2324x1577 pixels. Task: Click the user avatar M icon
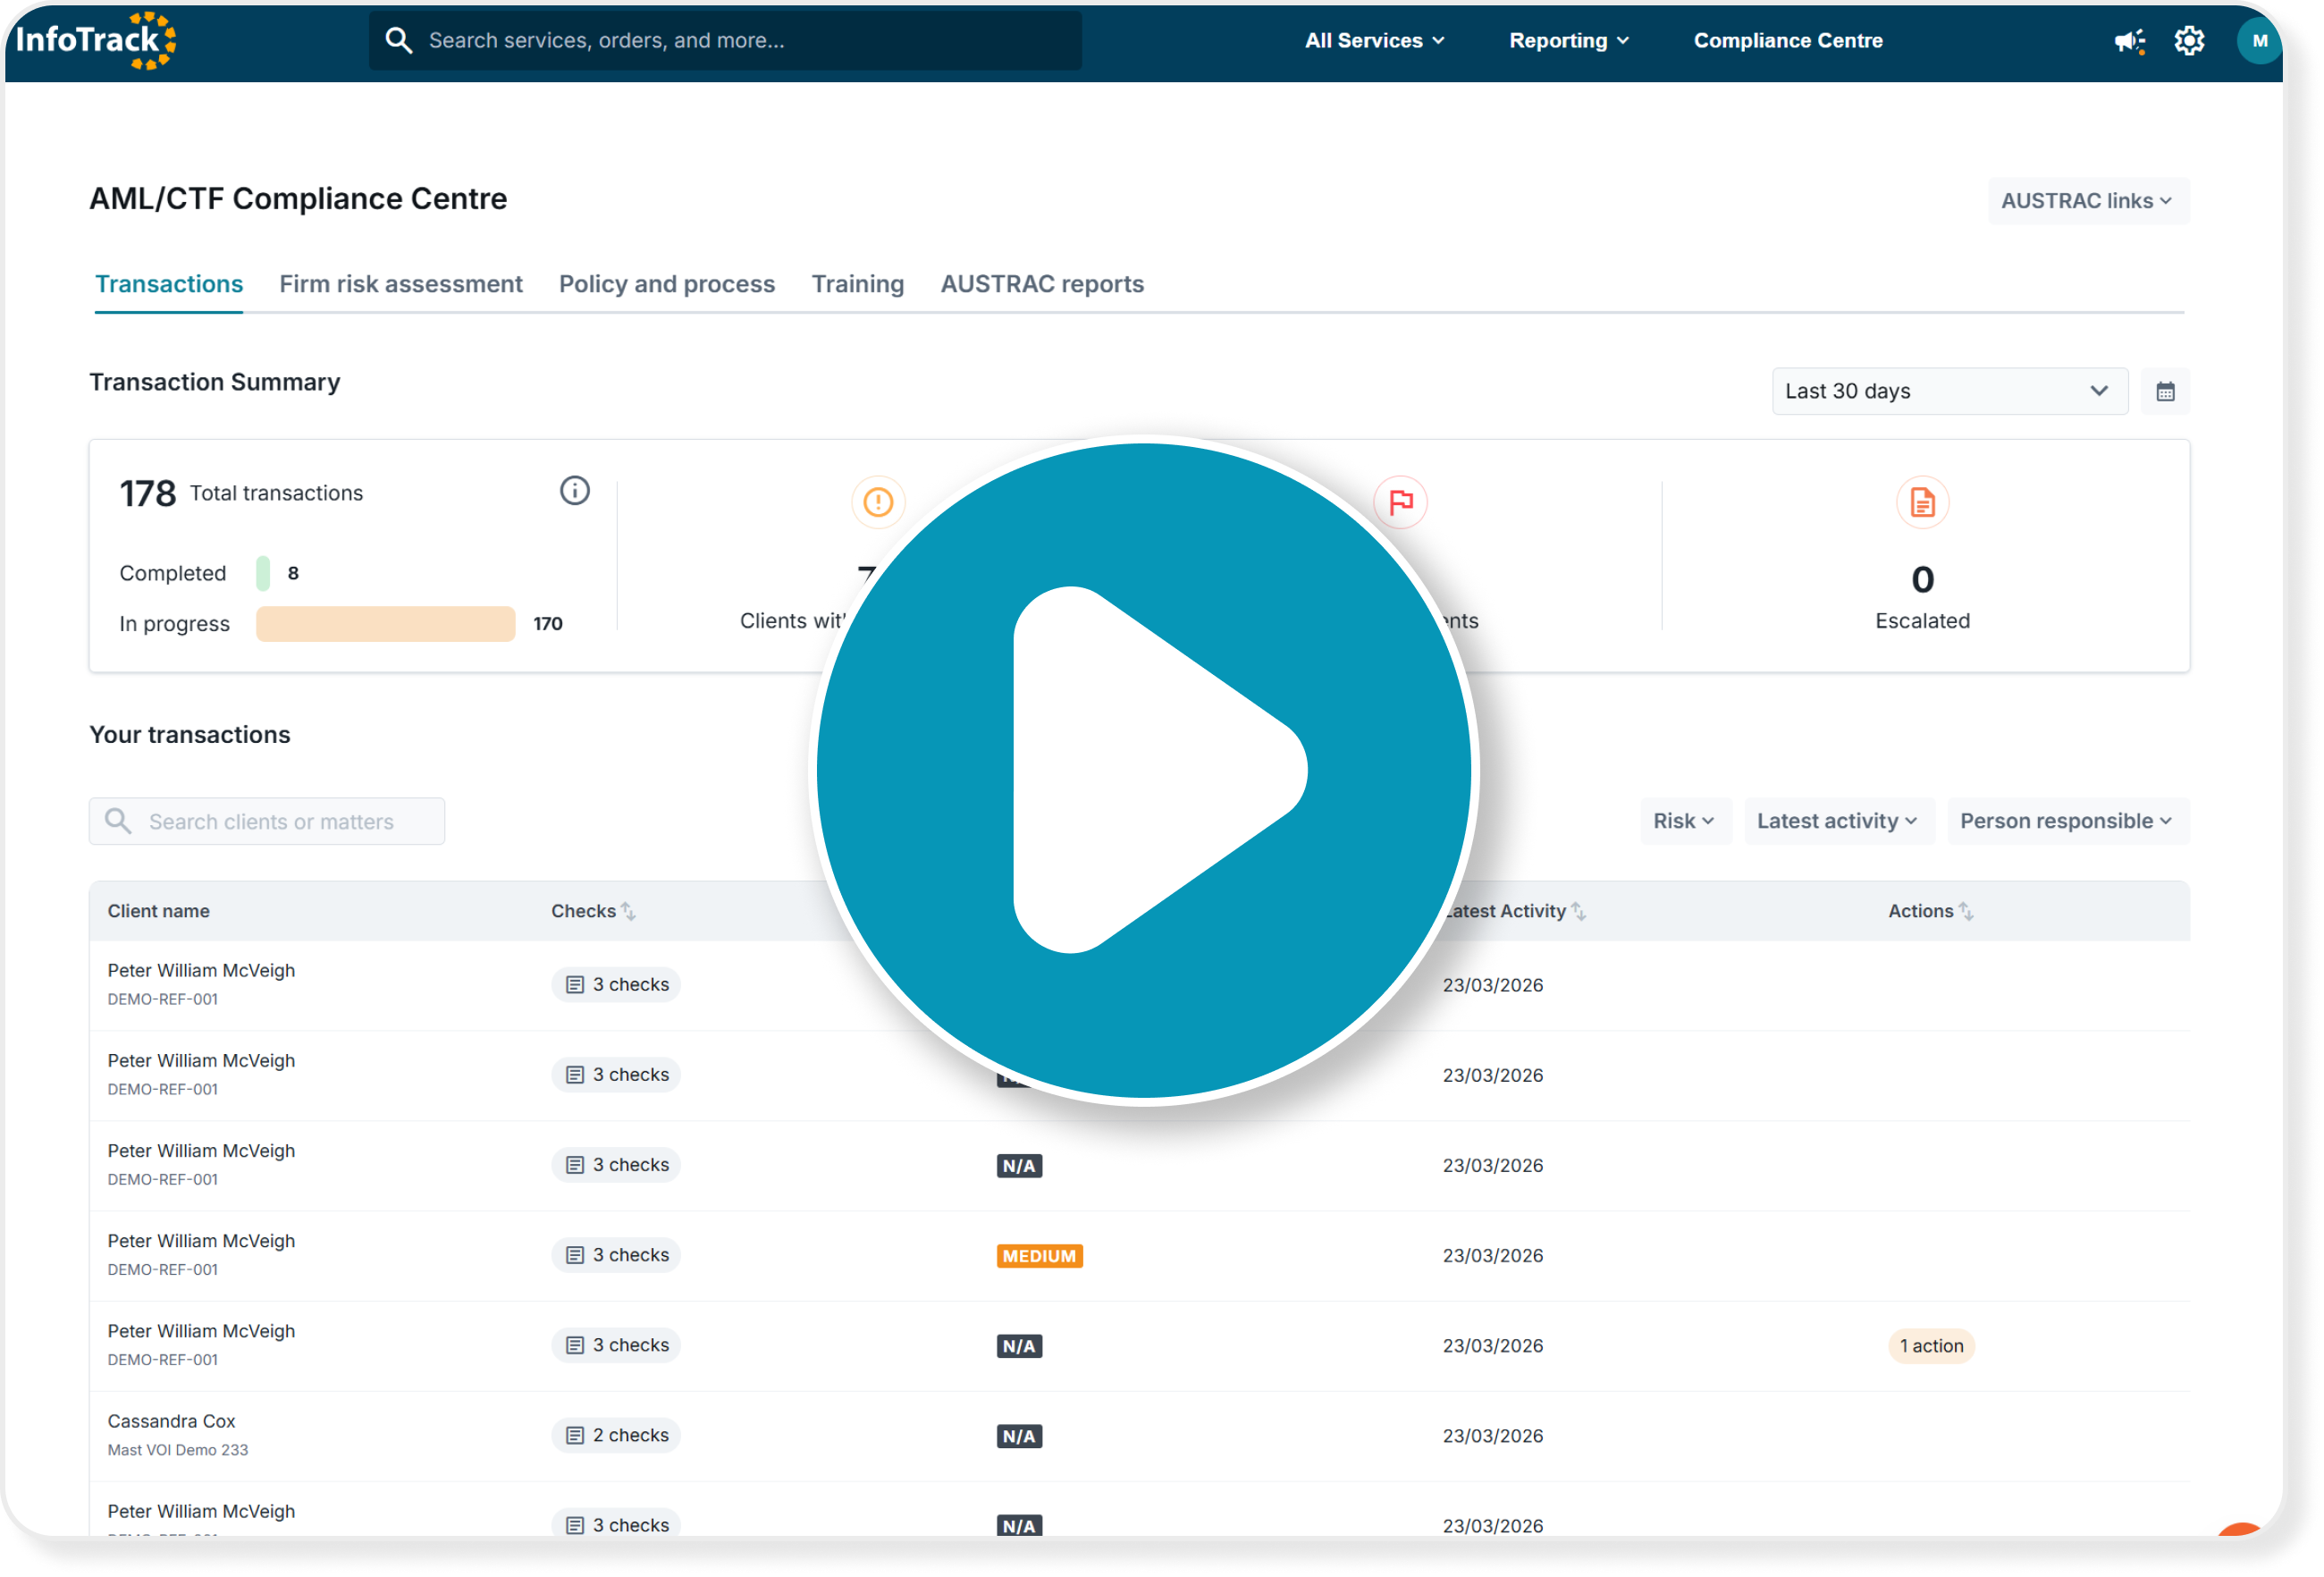(2258, 41)
